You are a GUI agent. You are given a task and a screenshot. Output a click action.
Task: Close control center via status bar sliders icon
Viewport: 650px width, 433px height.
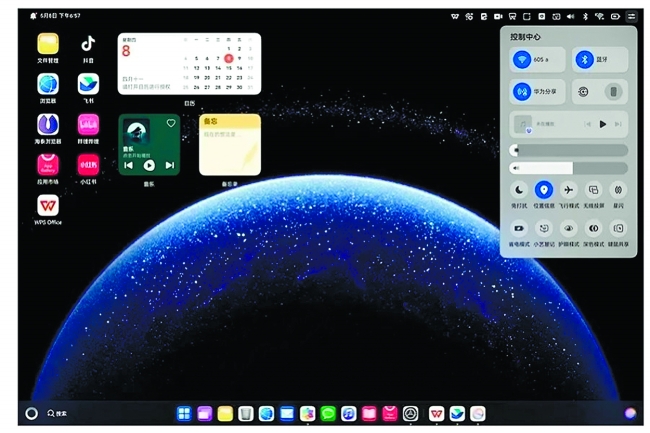[631, 17]
